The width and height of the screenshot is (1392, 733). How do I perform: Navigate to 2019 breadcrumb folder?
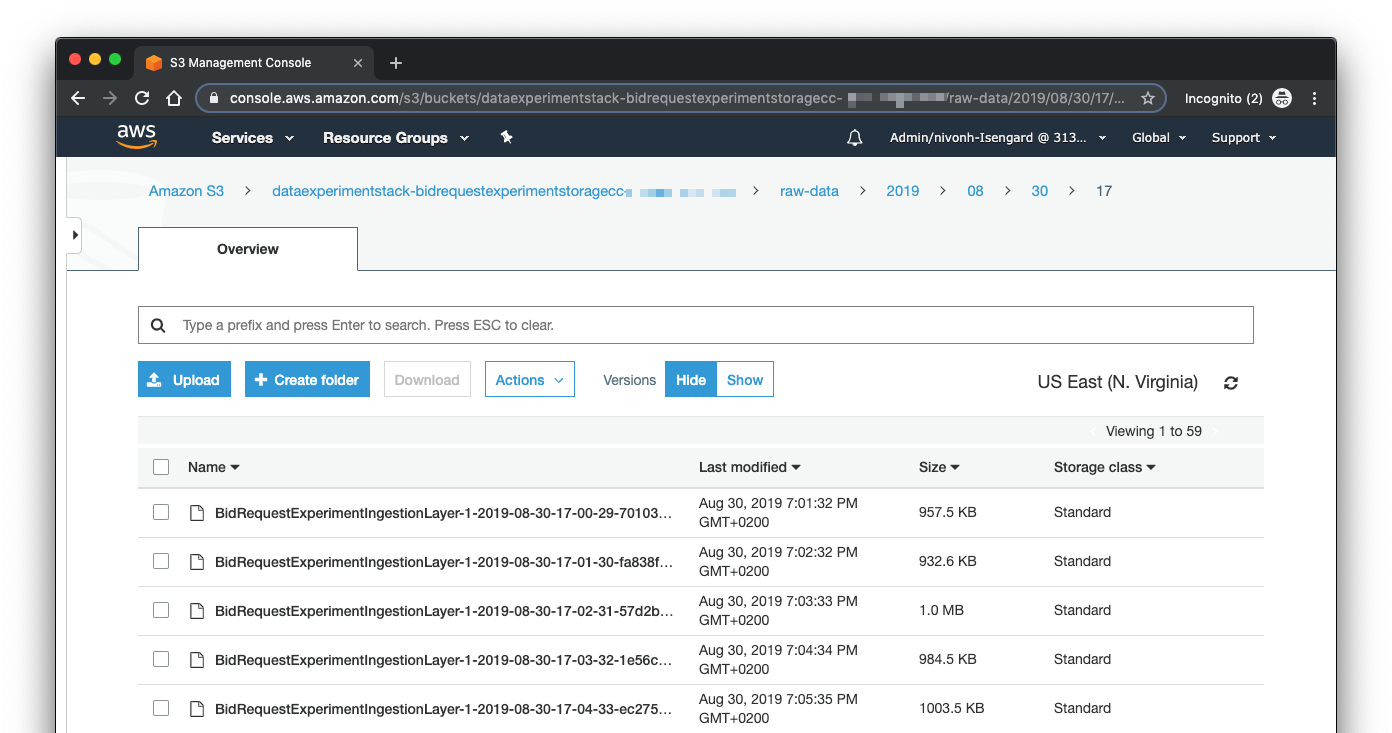[x=903, y=191]
